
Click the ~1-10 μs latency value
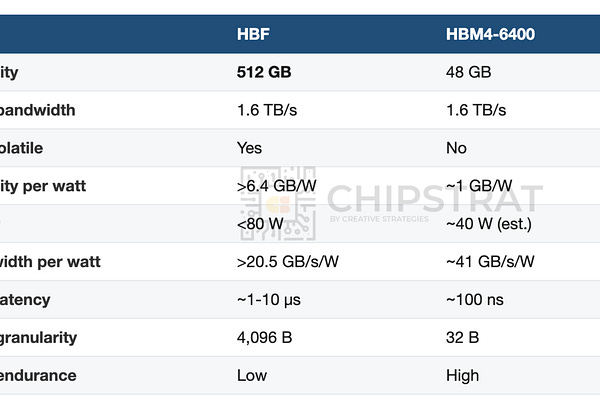point(269,299)
